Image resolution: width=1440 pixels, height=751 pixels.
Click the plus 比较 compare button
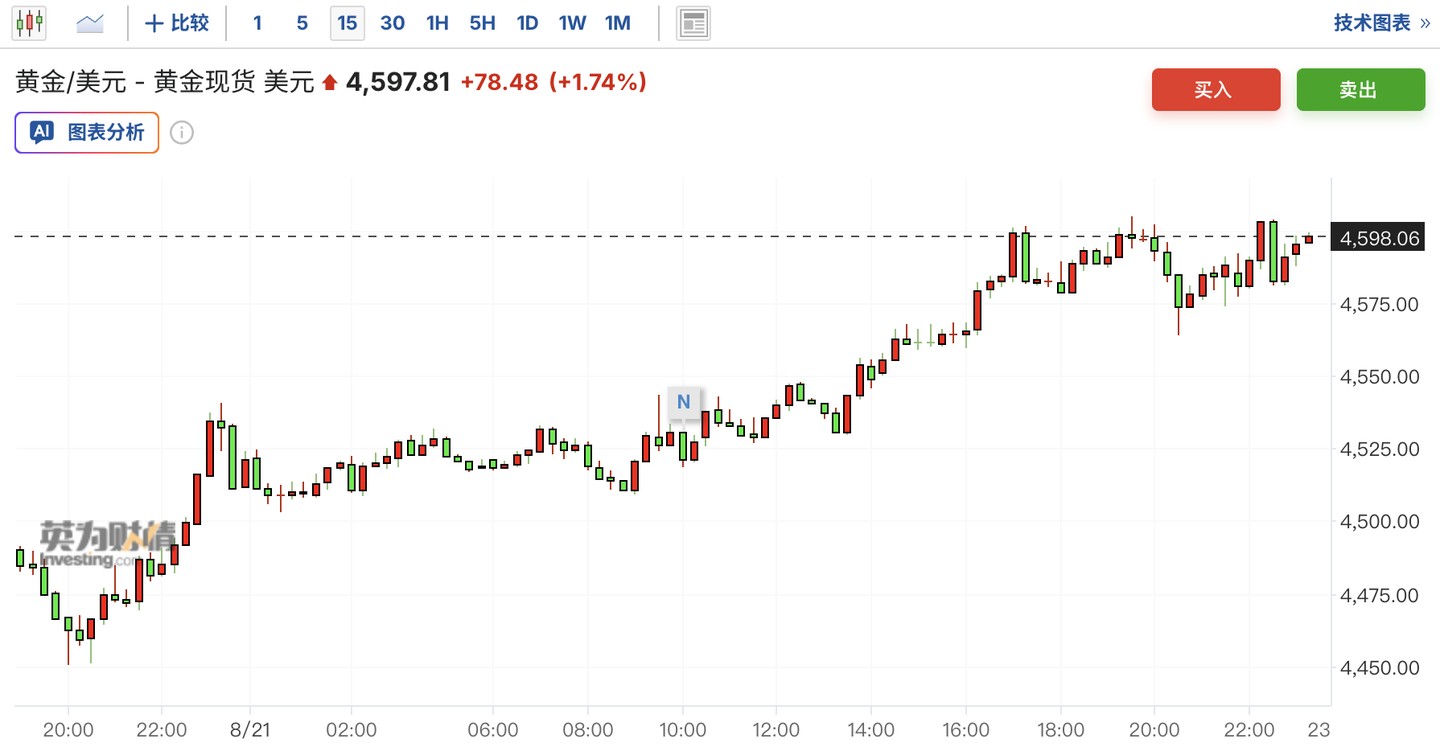(x=177, y=22)
